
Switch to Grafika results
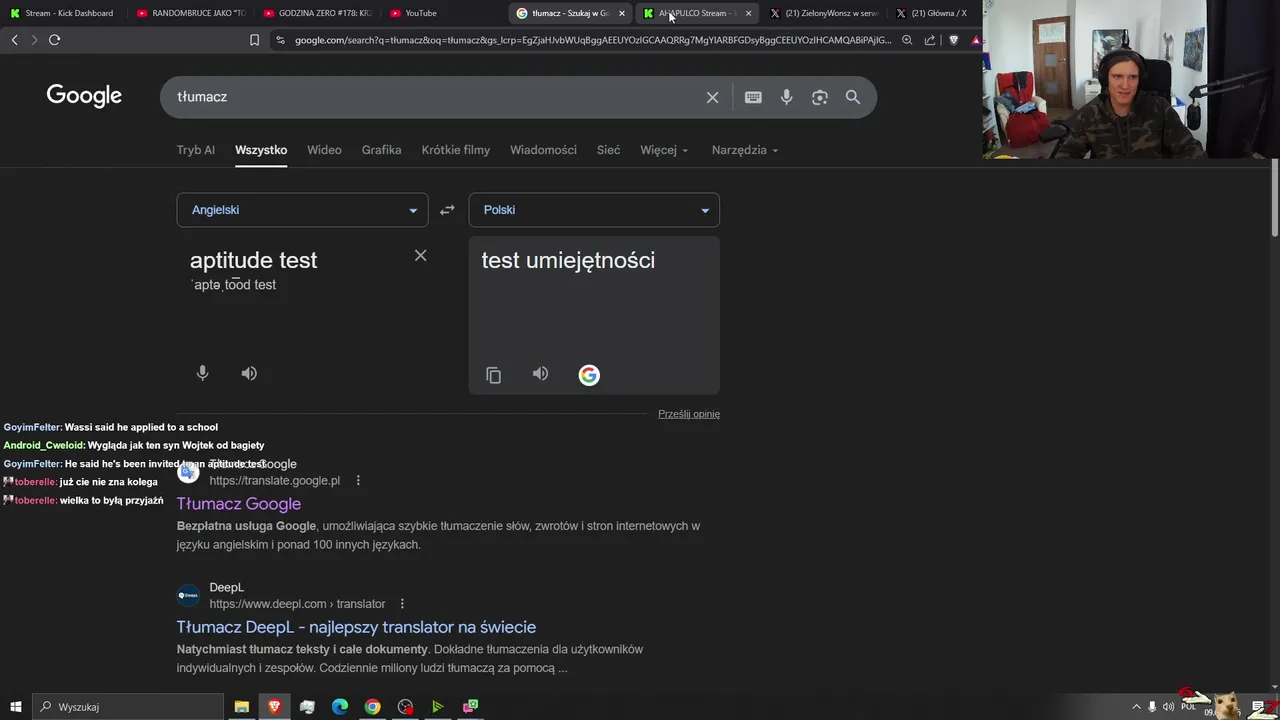click(381, 150)
